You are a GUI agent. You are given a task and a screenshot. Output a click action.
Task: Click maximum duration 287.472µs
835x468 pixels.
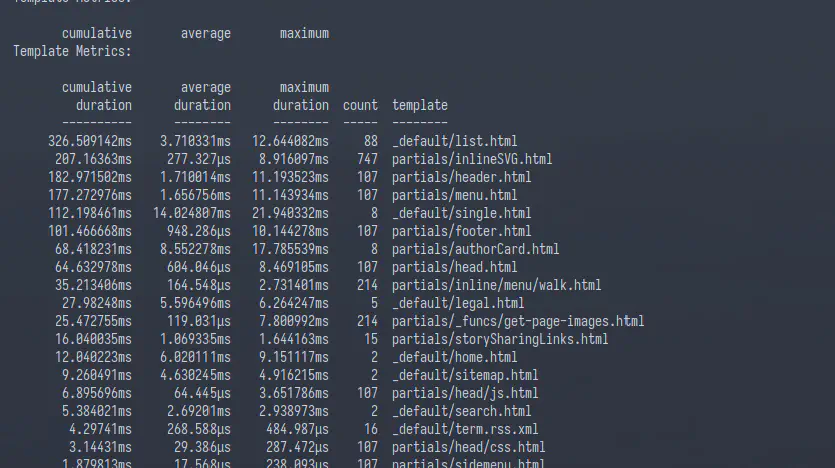click(297, 447)
